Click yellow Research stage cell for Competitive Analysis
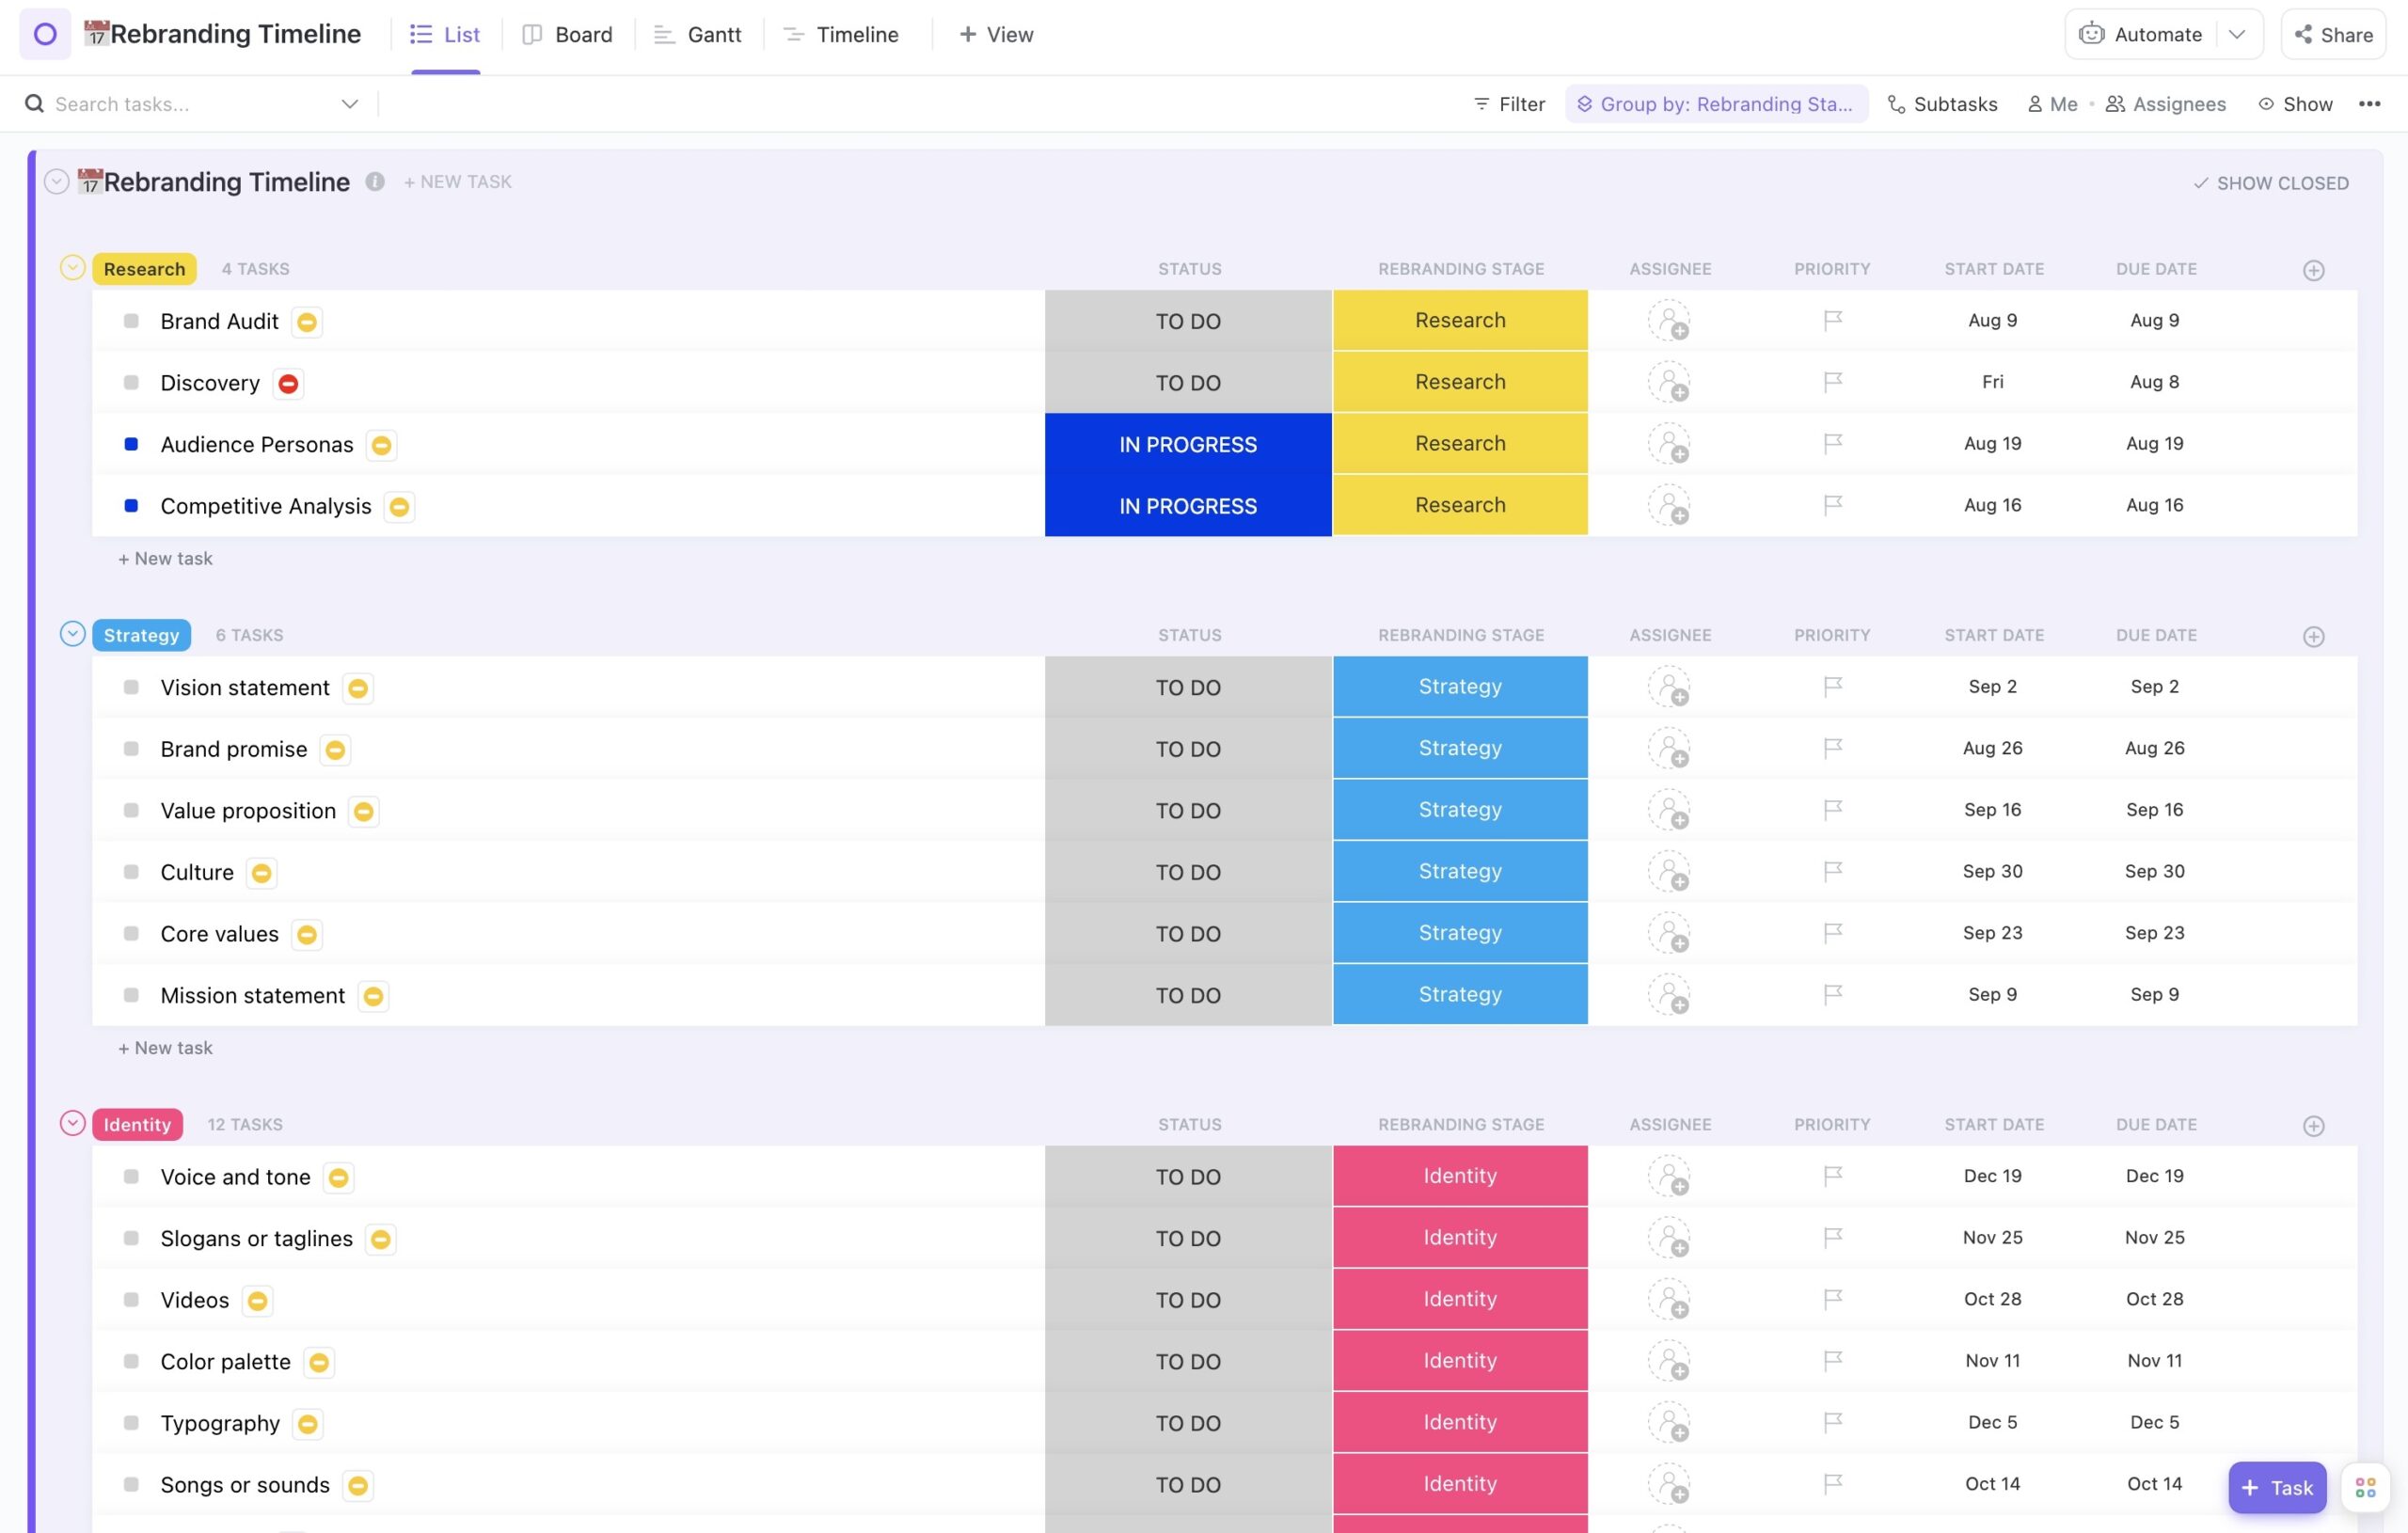This screenshot has height=1533, width=2408. pos(1460,506)
